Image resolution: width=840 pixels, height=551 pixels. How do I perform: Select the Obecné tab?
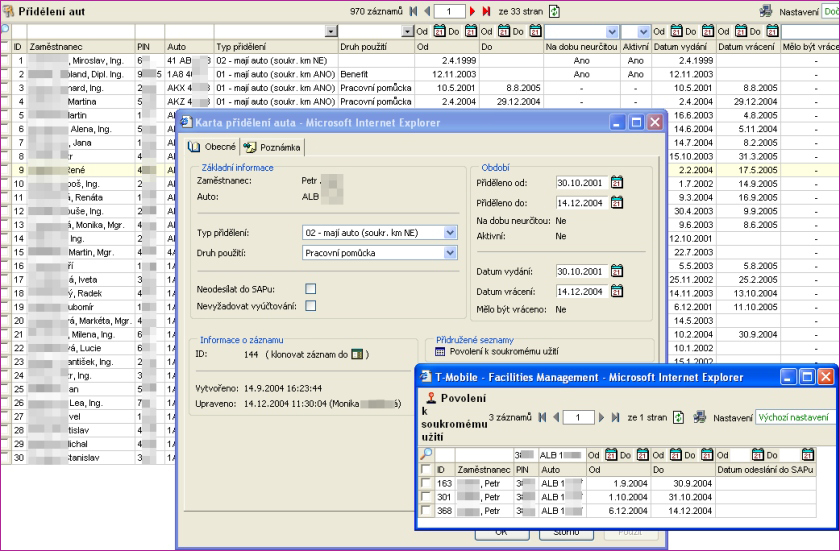tap(210, 148)
